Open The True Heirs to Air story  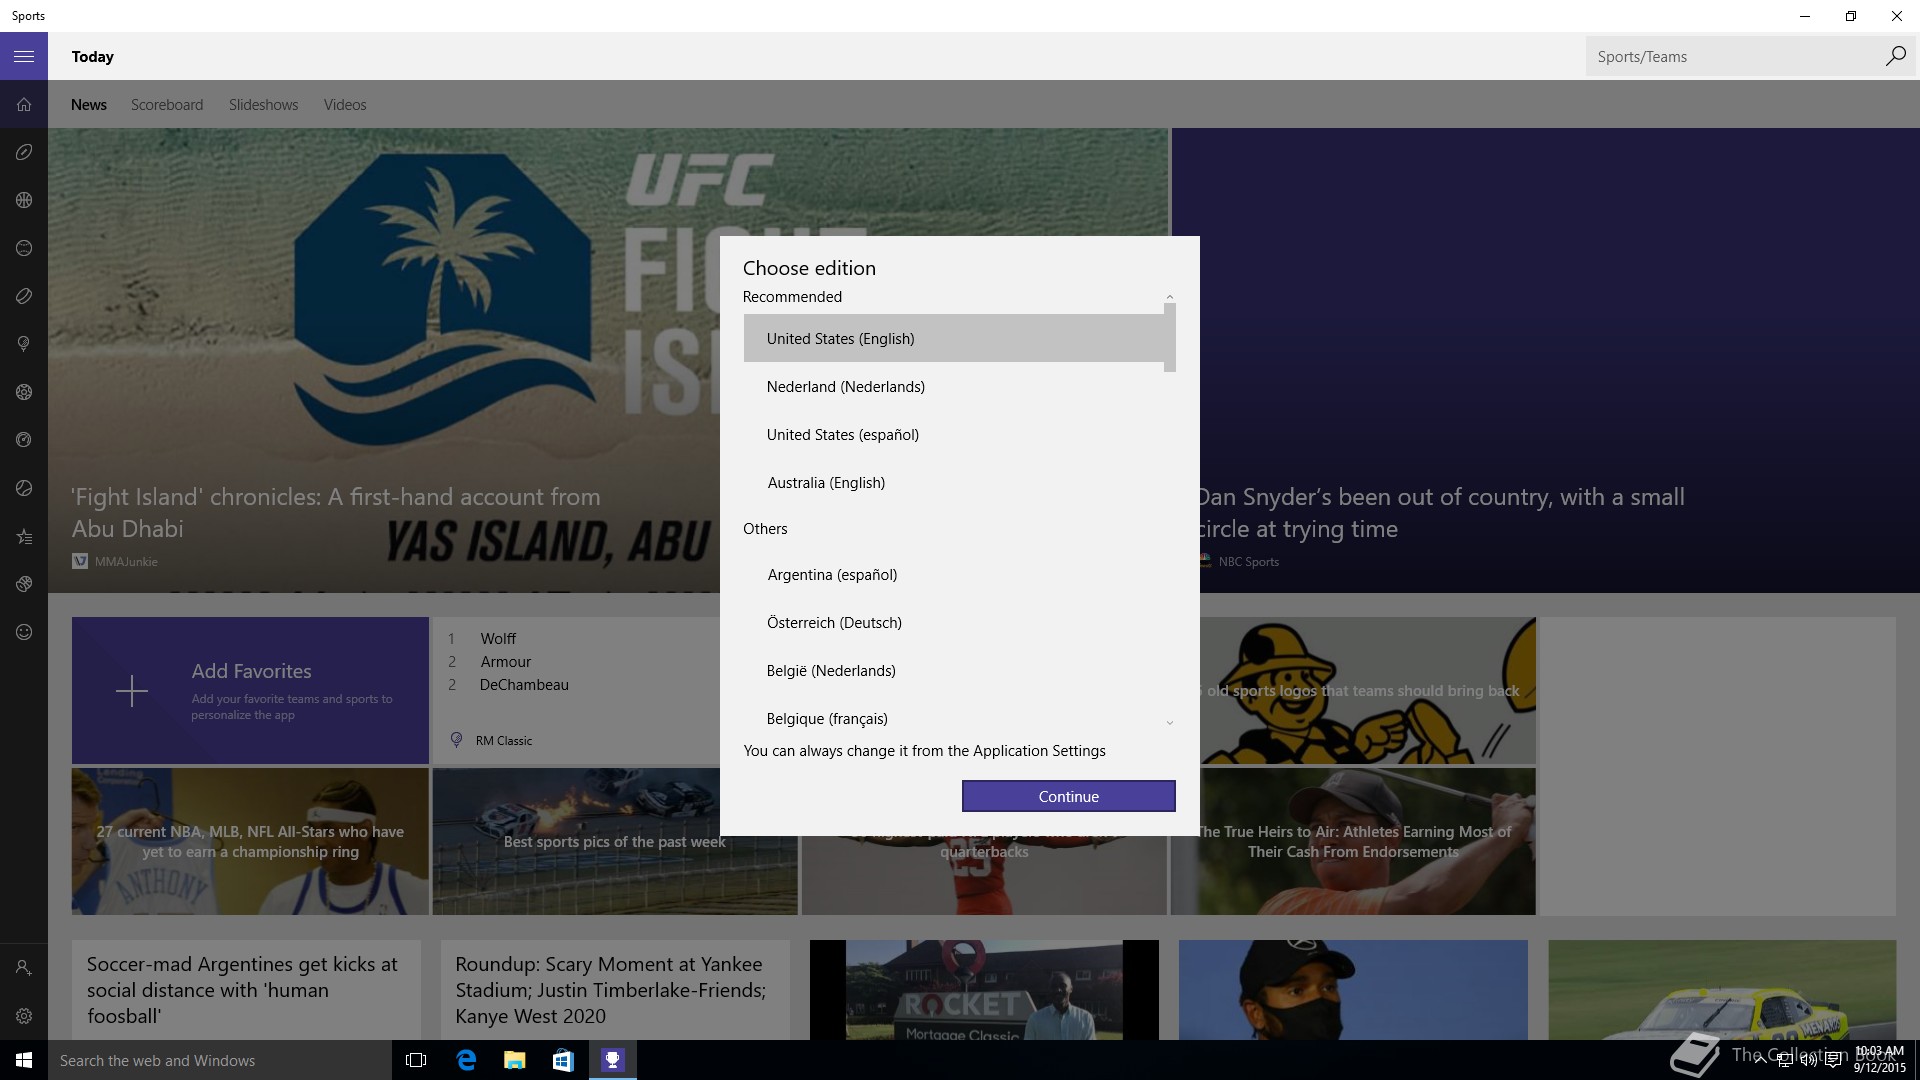(x=1354, y=841)
